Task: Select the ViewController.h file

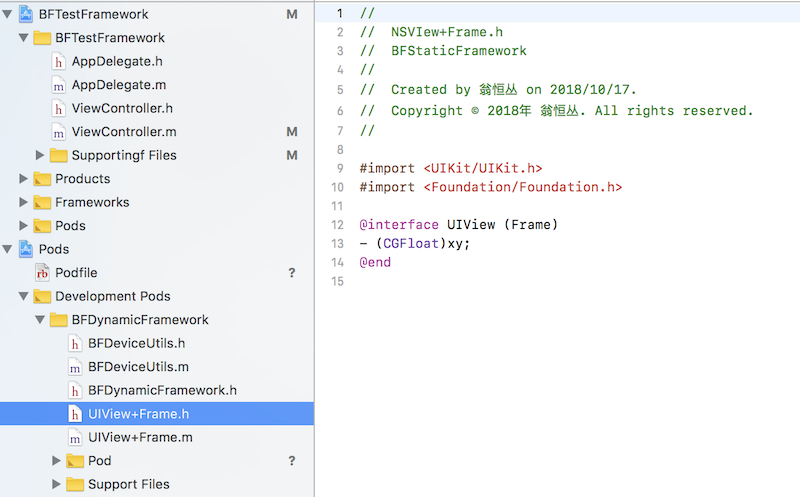Action: click(x=122, y=109)
